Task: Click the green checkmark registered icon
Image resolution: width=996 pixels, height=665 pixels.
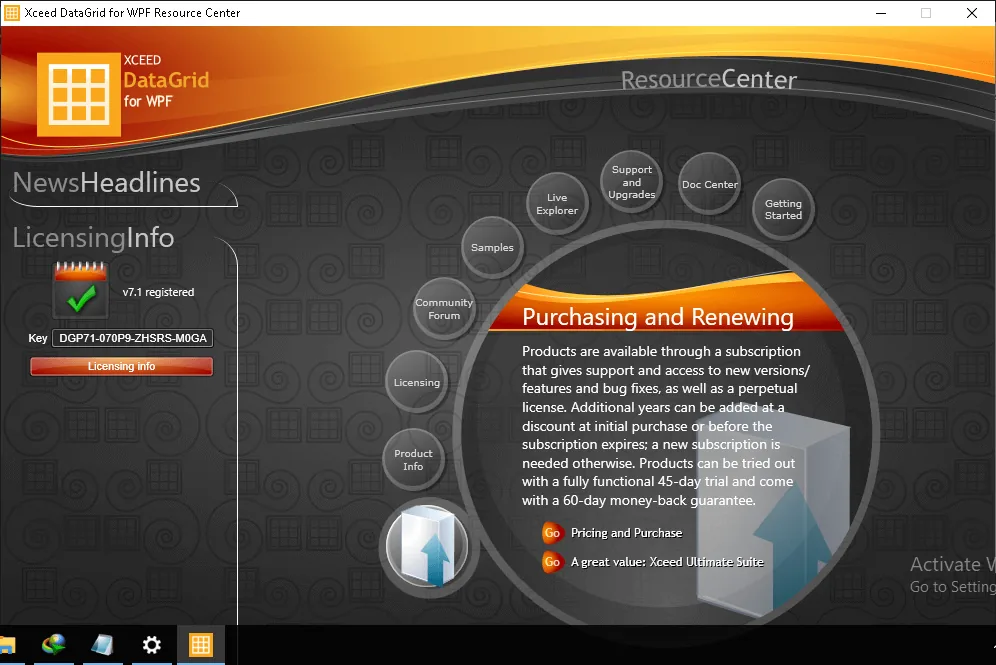Action: coord(81,291)
